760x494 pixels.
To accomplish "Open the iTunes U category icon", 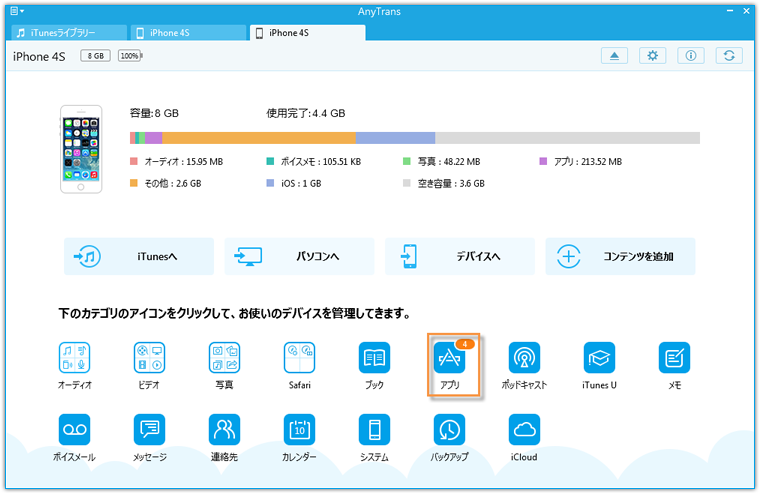I will (600, 358).
